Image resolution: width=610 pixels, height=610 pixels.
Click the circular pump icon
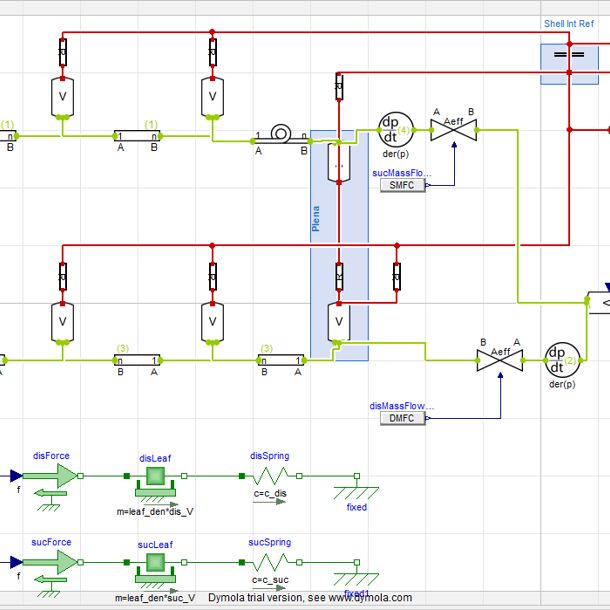pos(281,134)
